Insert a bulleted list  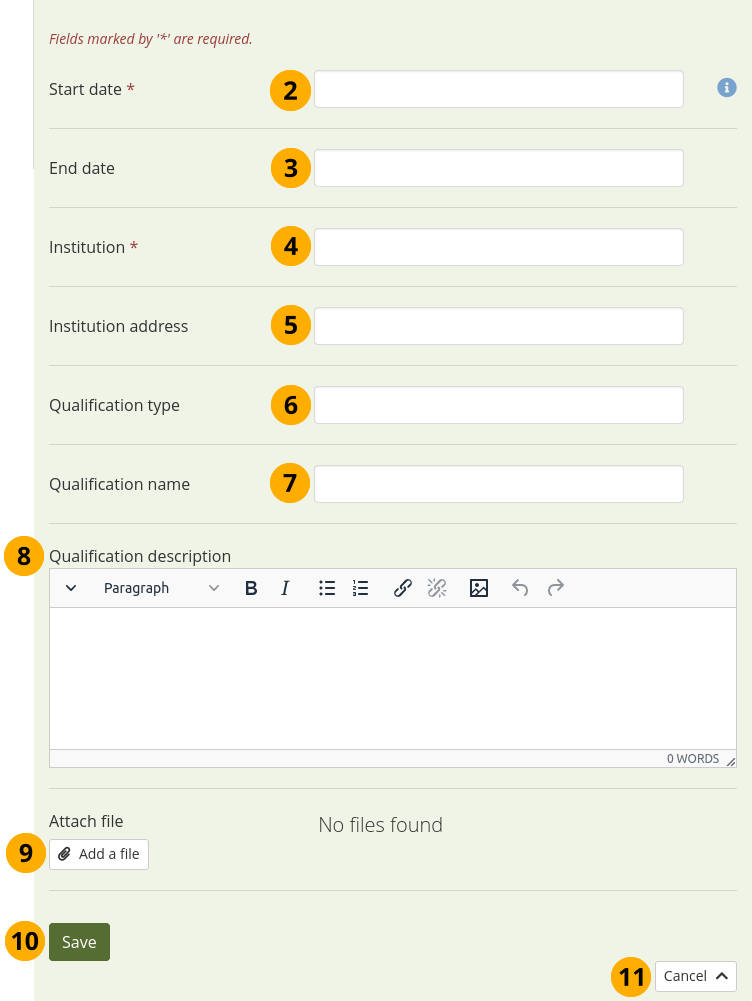coord(327,588)
